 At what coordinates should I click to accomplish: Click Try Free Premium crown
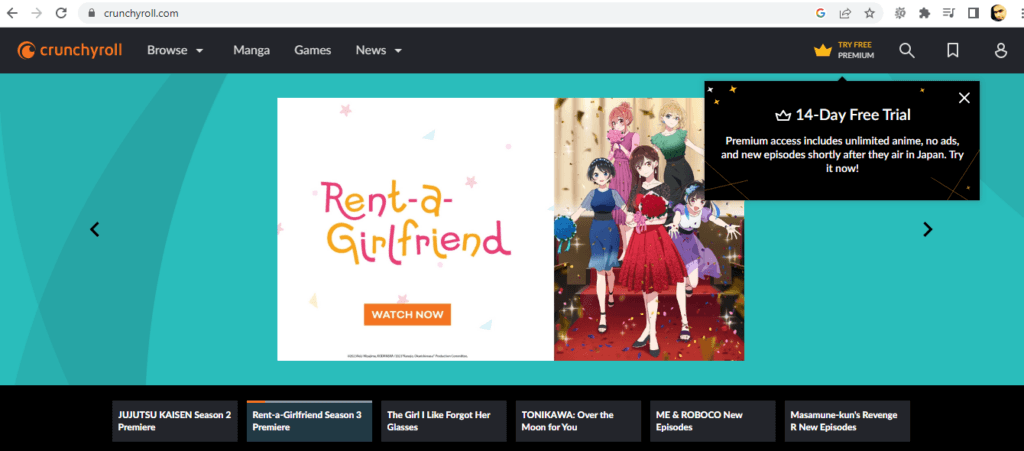tap(844, 50)
